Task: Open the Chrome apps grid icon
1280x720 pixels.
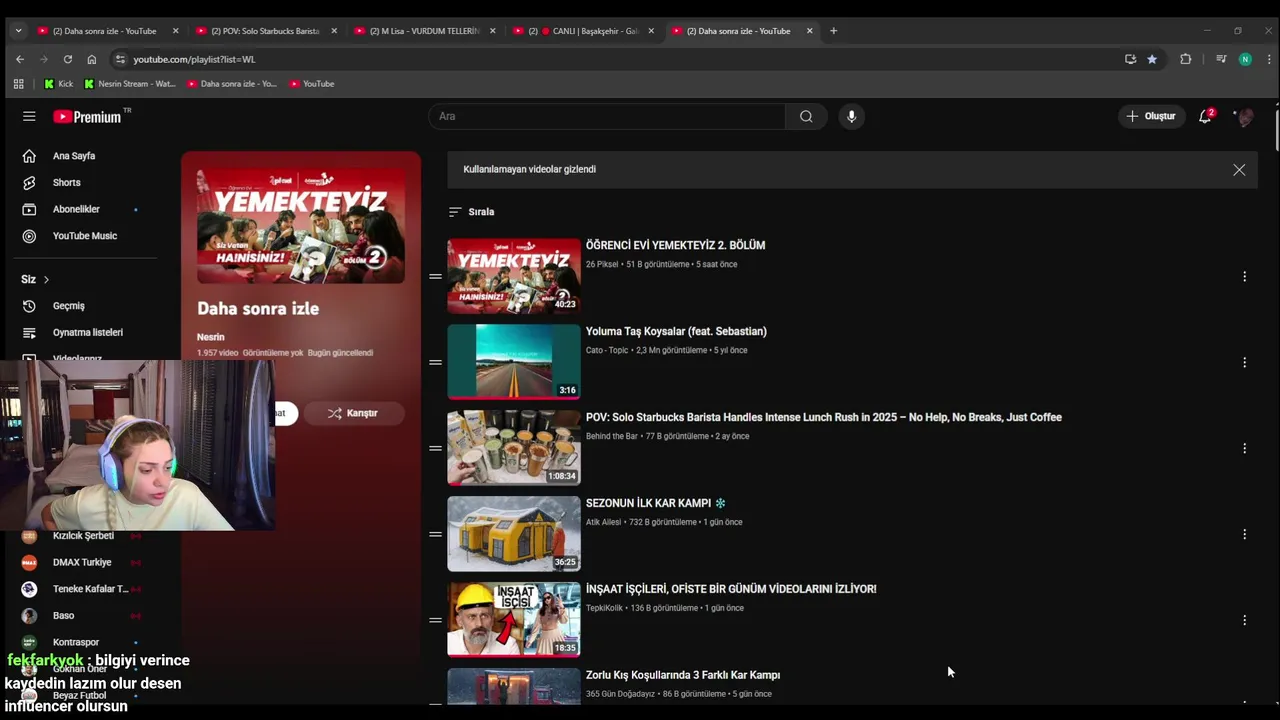Action: point(18,84)
